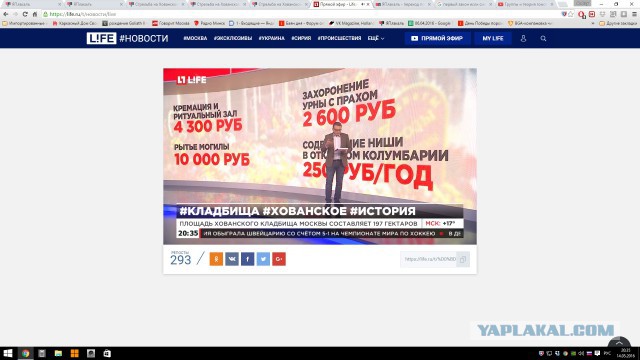This screenshot has width=640, height=360.
Task: Open the site search magnifier icon
Action: [543, 38]
